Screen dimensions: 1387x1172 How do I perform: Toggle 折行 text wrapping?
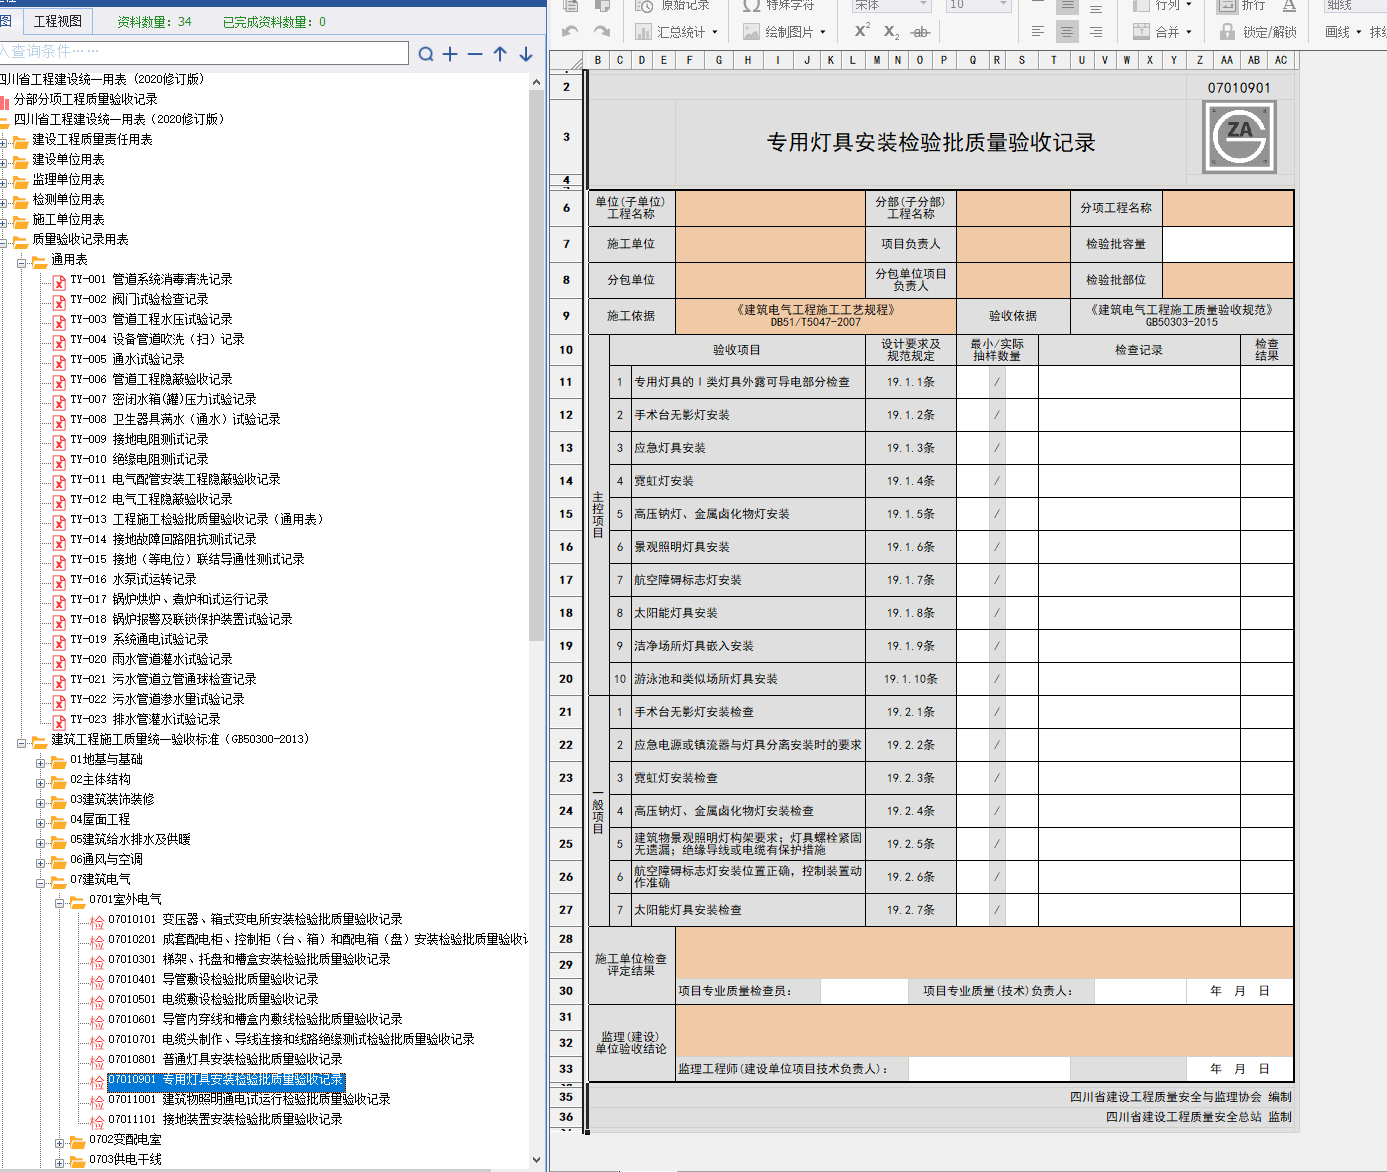point(1242,5)
